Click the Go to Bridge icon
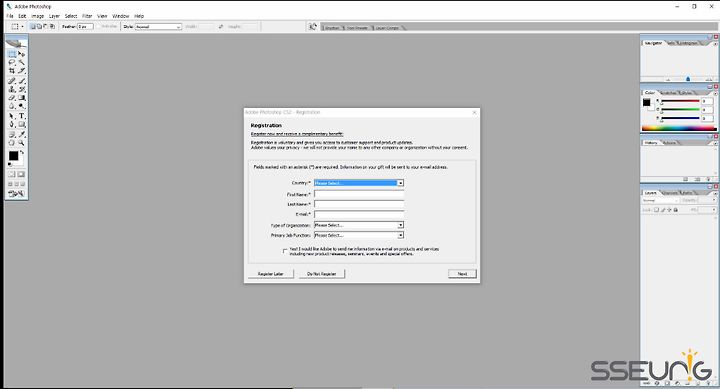This screenshot has width=720, height=389. point(313,27)
